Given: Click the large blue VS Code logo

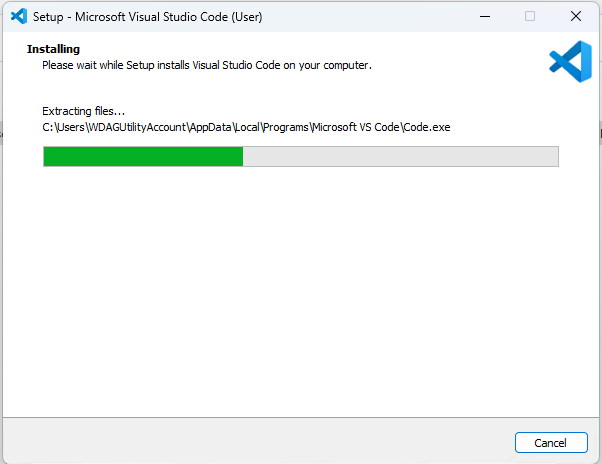Looking at the screenshot, I should (x=570, y=62).
